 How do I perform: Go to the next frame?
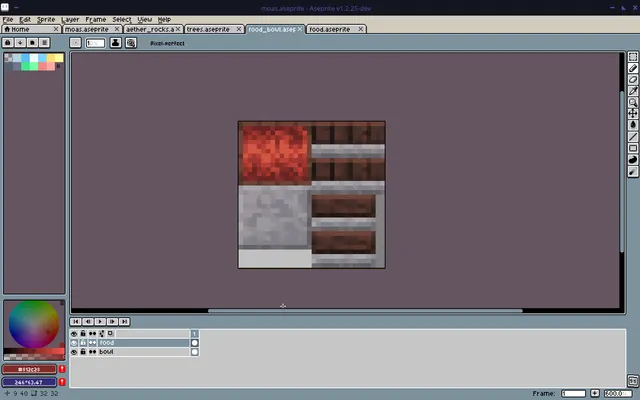tap(112, 322)
